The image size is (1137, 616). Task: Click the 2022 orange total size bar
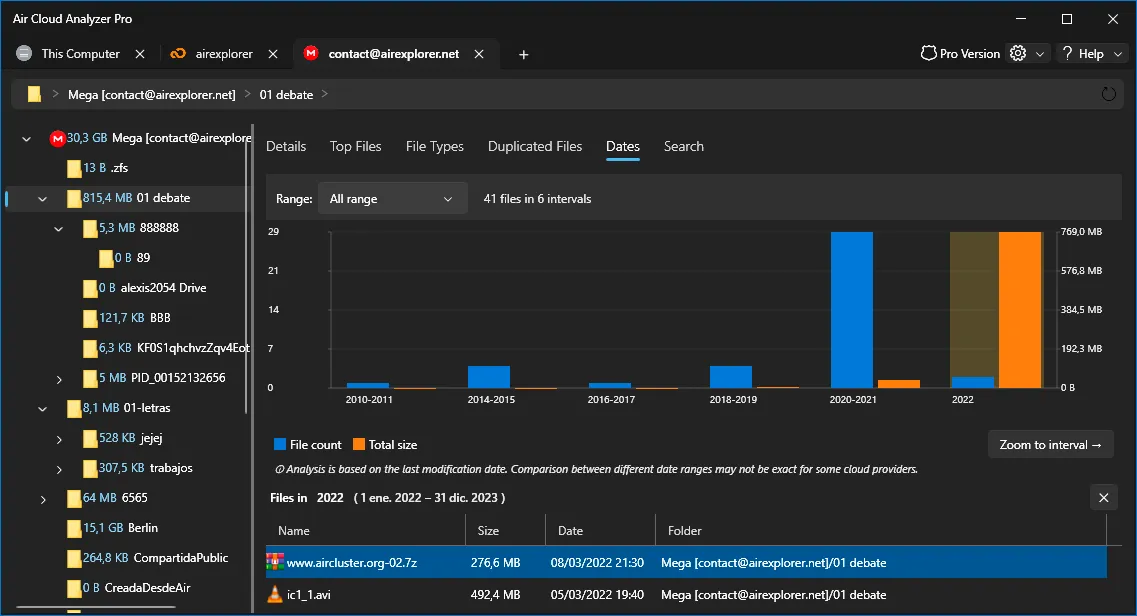tap(1020, 310)
